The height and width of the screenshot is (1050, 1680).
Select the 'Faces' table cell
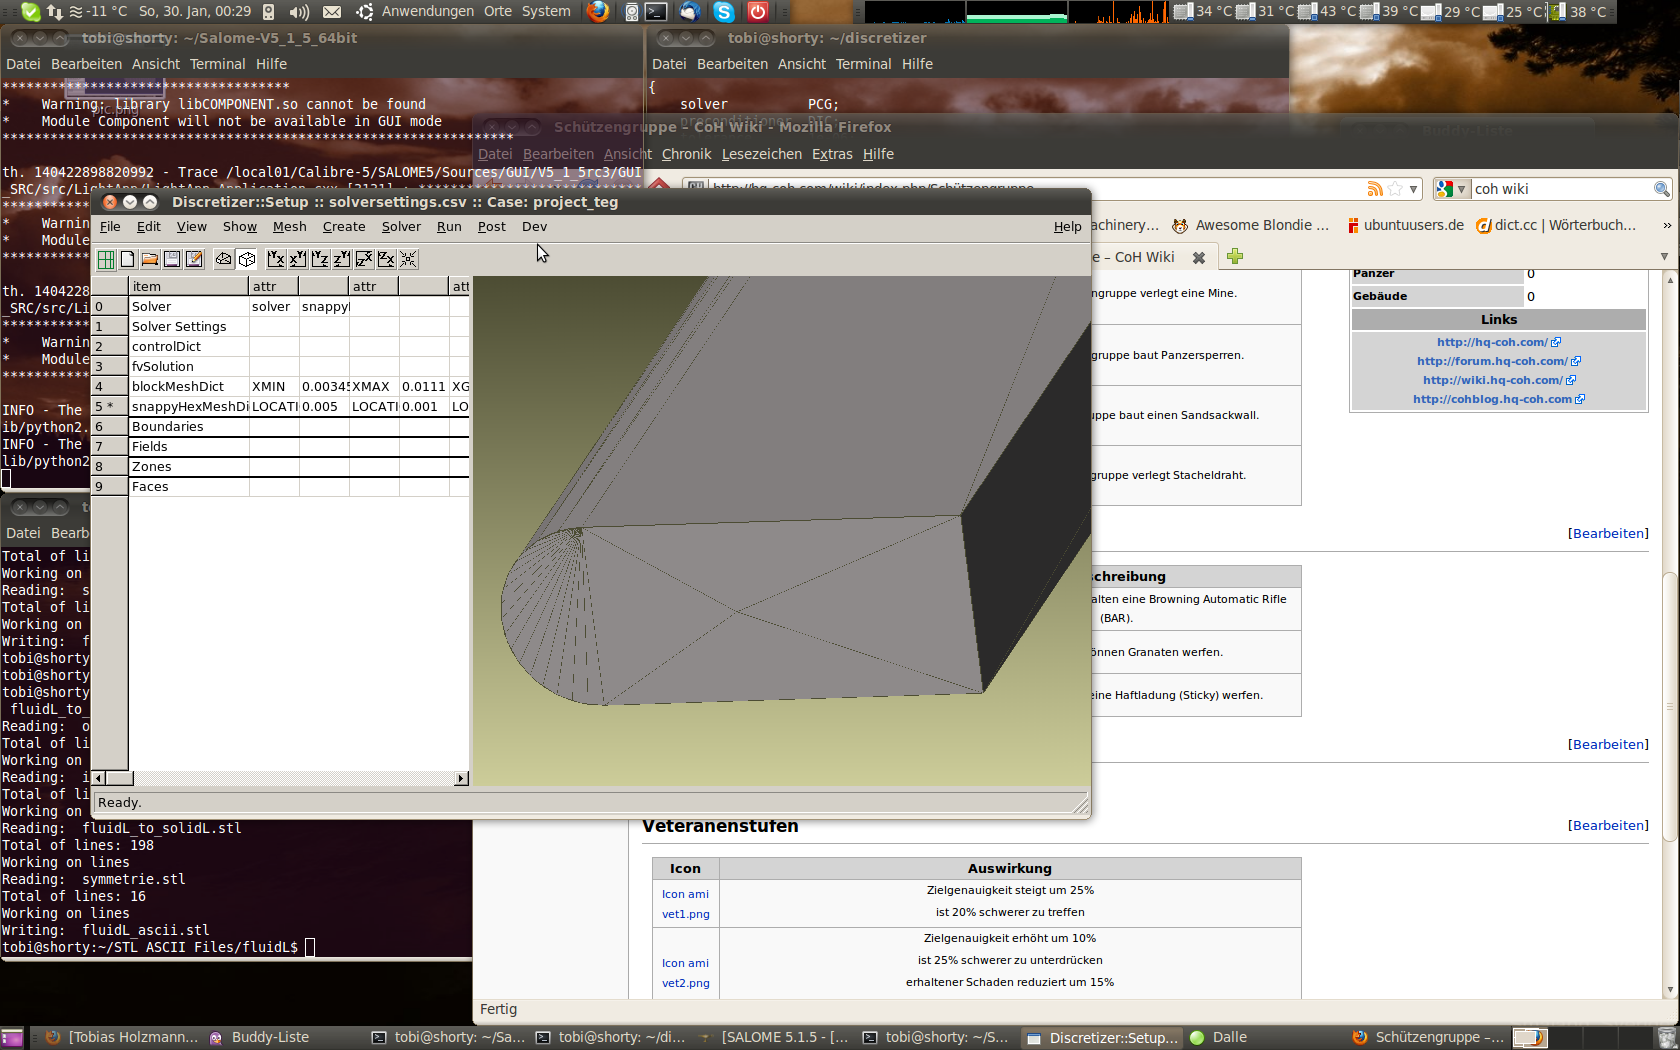tap(189, 487)
